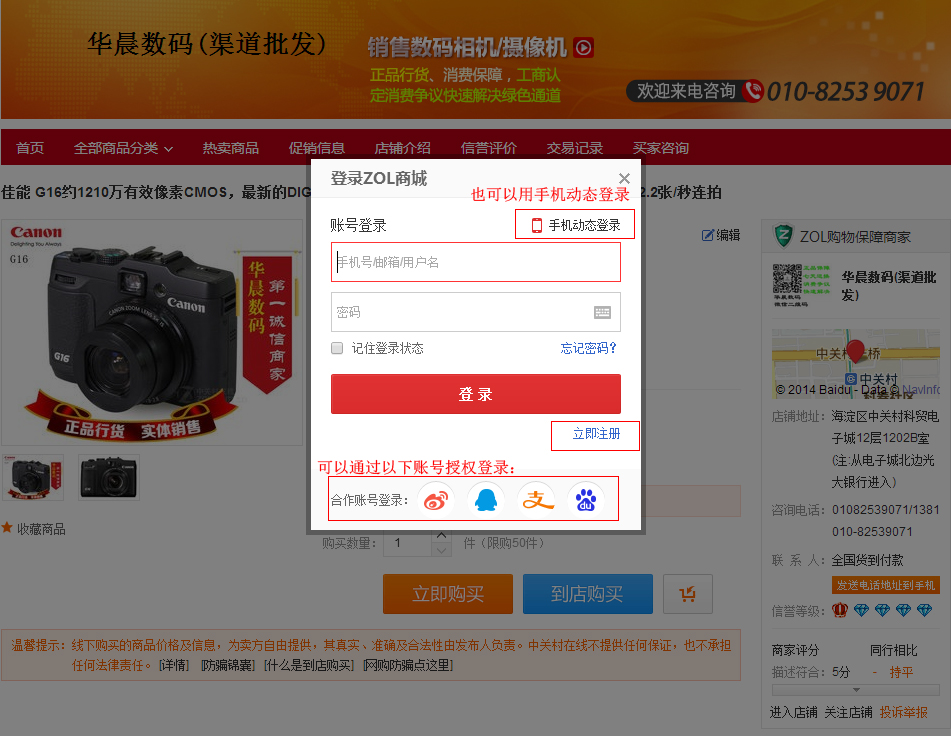This screenshot has height=736, width=951.
Task: Open the Baidu map preview of 中关村
Action: 856,364
